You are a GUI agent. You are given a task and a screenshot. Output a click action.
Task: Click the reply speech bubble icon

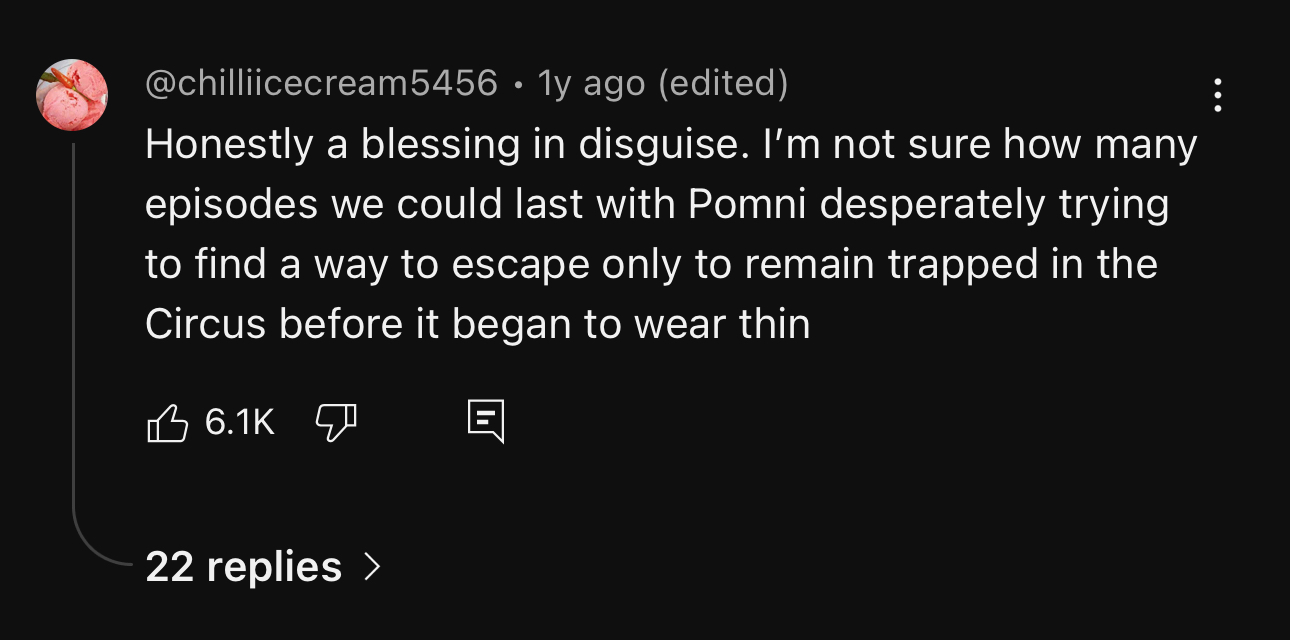coord(486,422)
